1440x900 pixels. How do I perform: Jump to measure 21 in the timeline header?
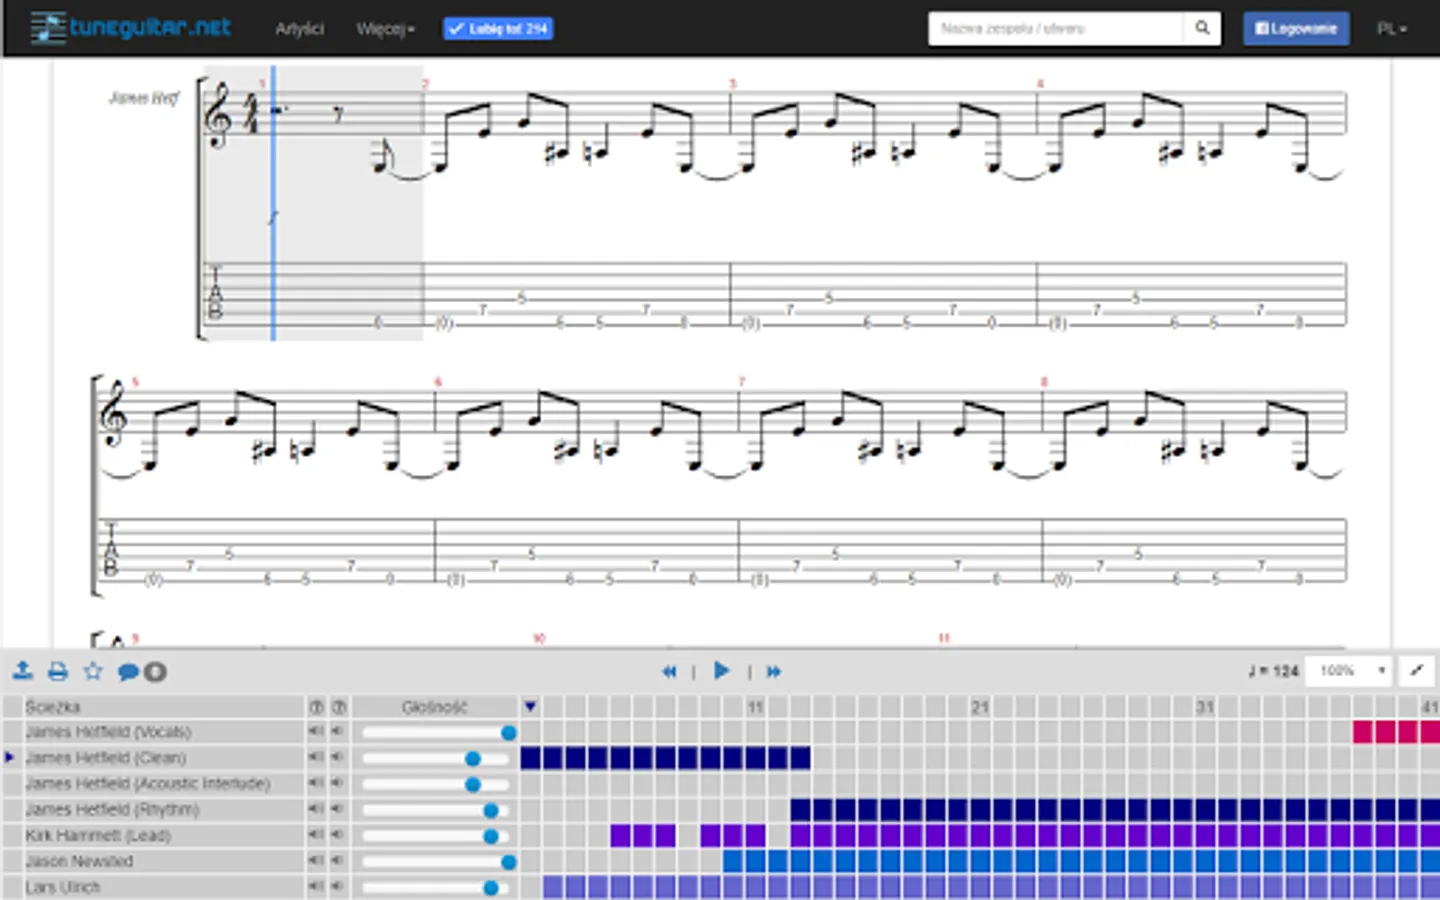[980, 707]
